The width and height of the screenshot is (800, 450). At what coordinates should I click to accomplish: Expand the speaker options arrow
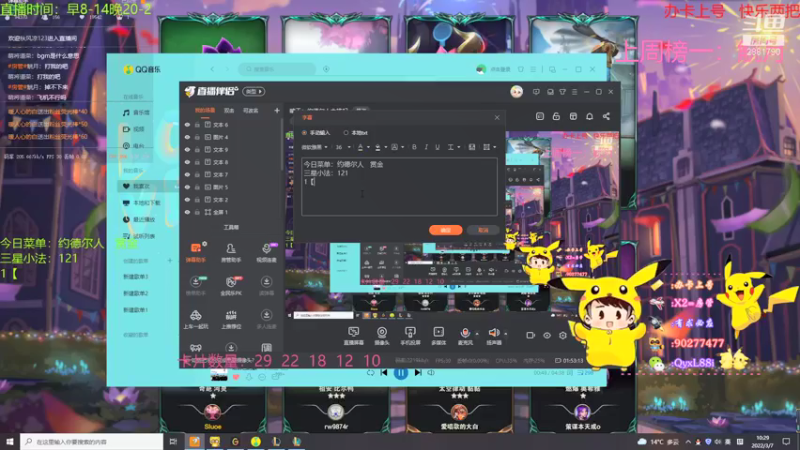pyautogui.click(x=506, y=334)
